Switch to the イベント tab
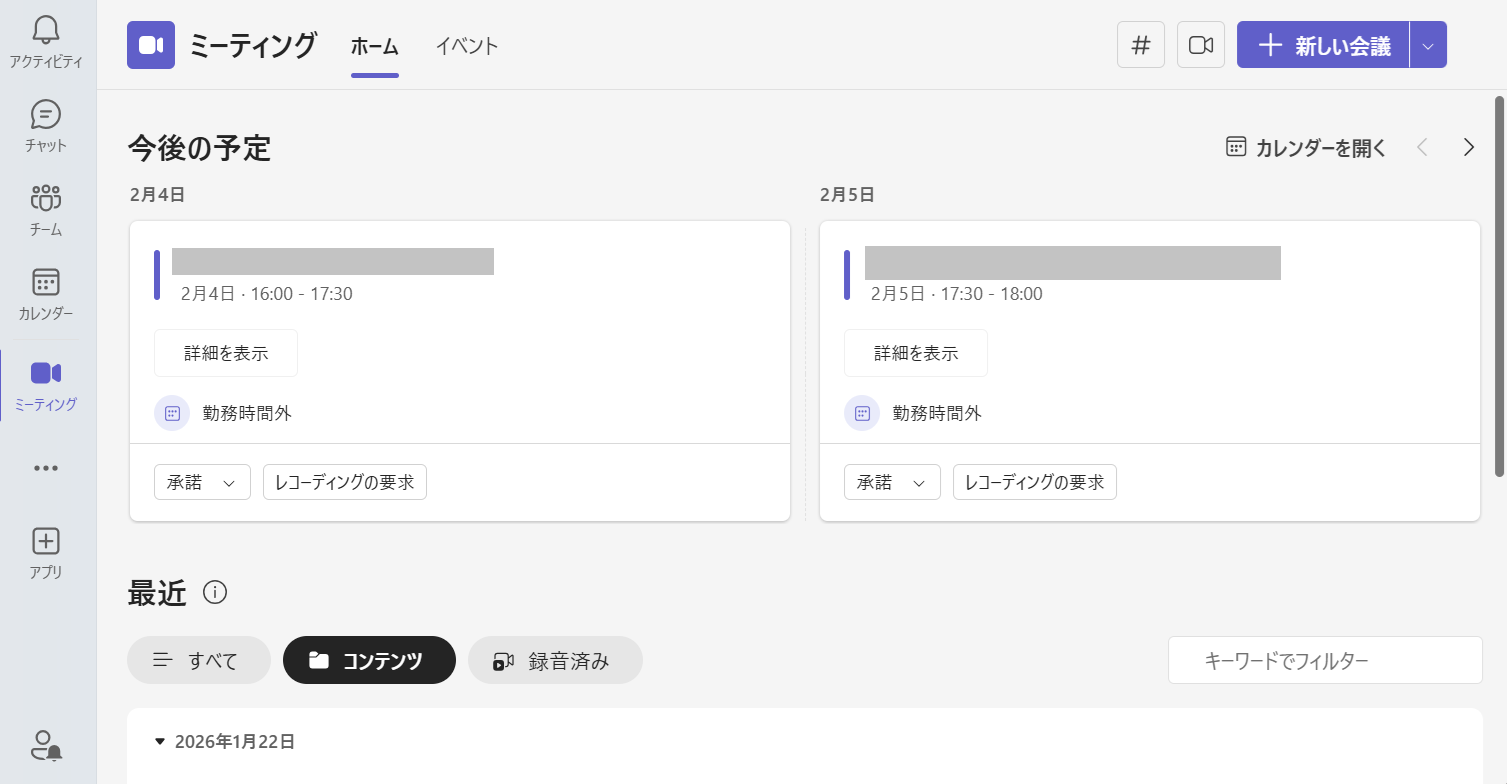 (x=466, y=46)
